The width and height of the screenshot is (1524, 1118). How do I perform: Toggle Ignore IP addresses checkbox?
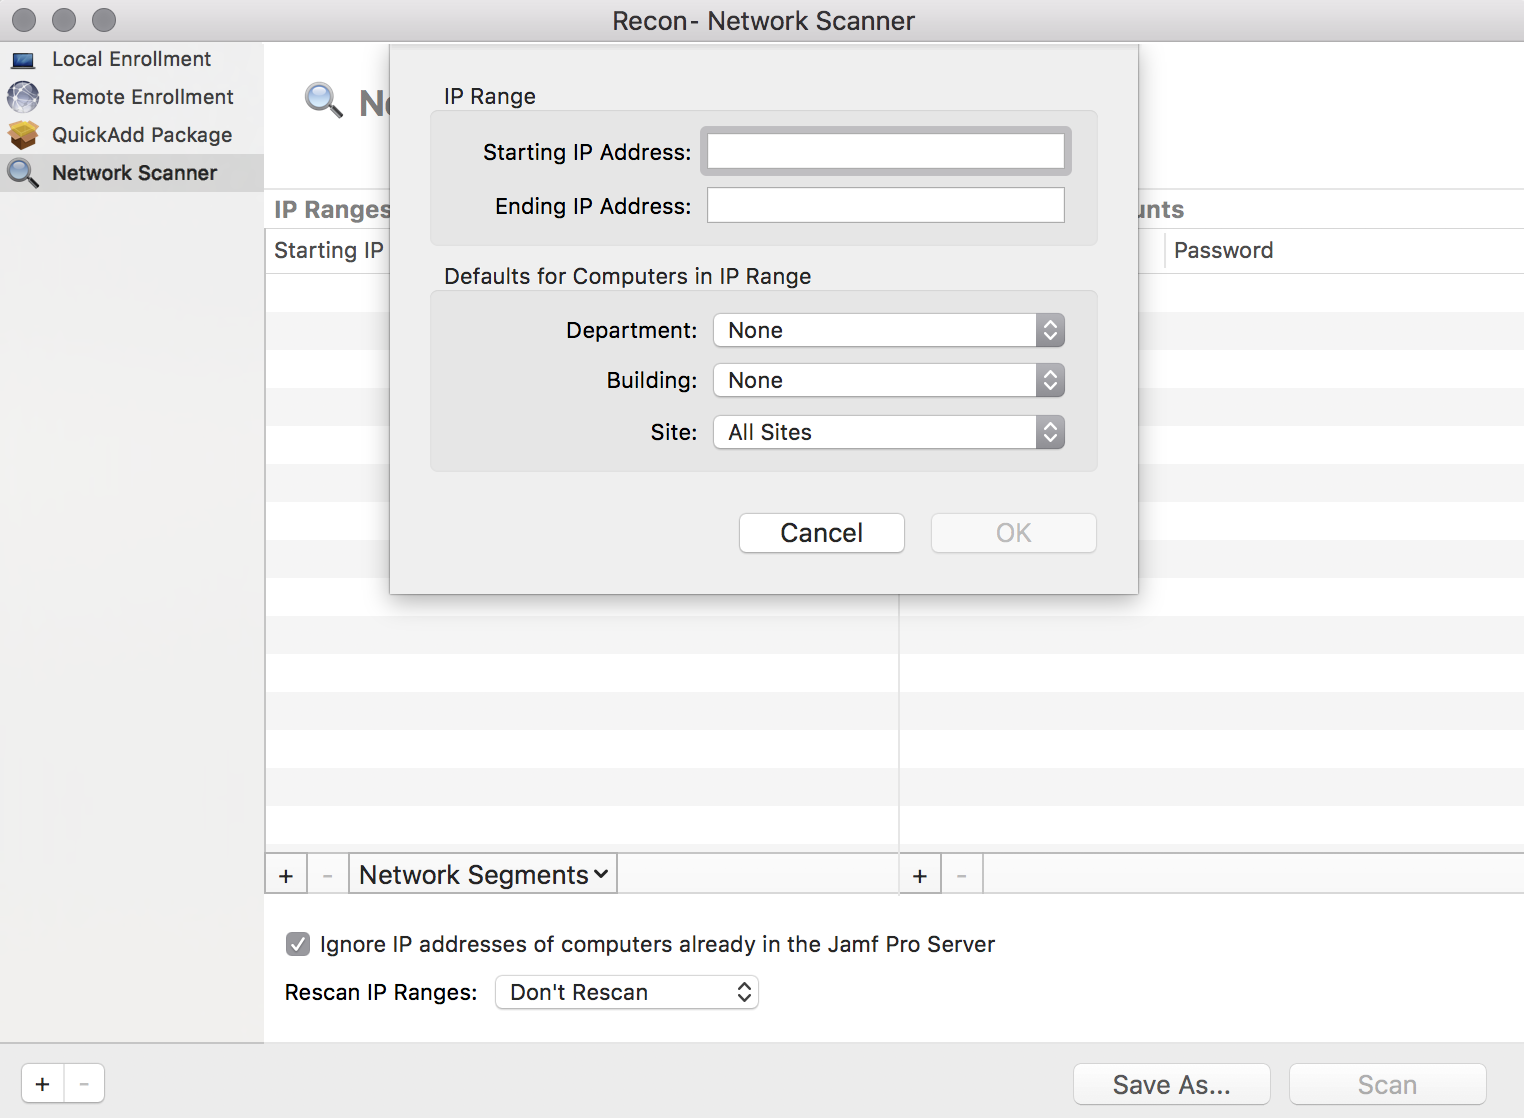[x=298, y=944]
